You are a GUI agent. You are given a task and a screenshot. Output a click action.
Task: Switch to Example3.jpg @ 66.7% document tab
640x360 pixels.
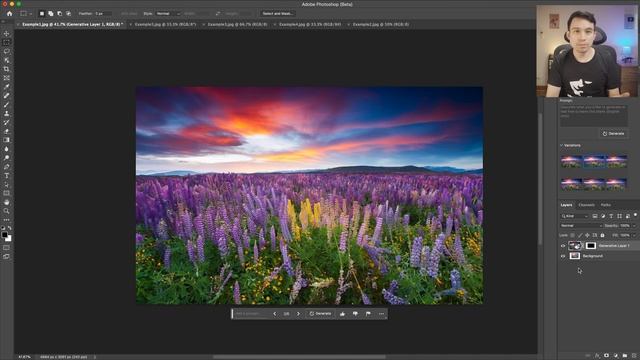click(237, 24)
